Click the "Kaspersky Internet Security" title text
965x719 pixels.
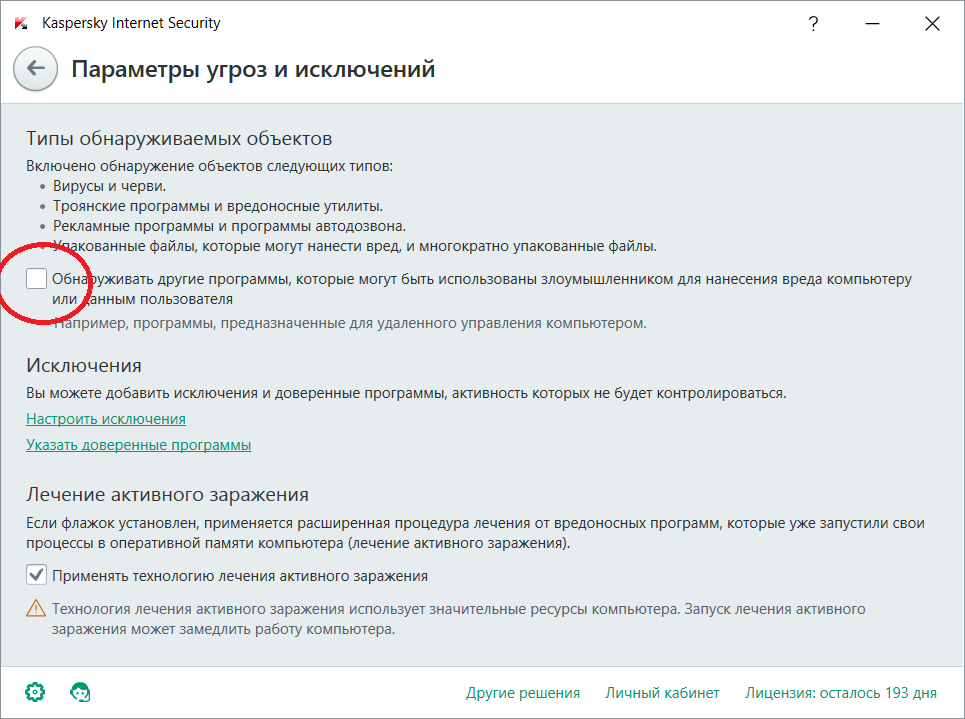(131, 23)
